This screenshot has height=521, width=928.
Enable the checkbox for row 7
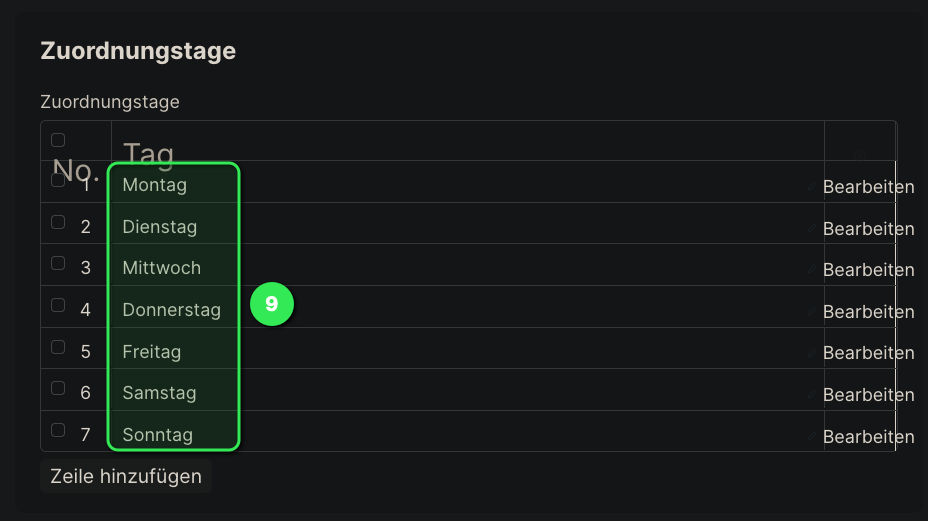click(x=58, y=430)
